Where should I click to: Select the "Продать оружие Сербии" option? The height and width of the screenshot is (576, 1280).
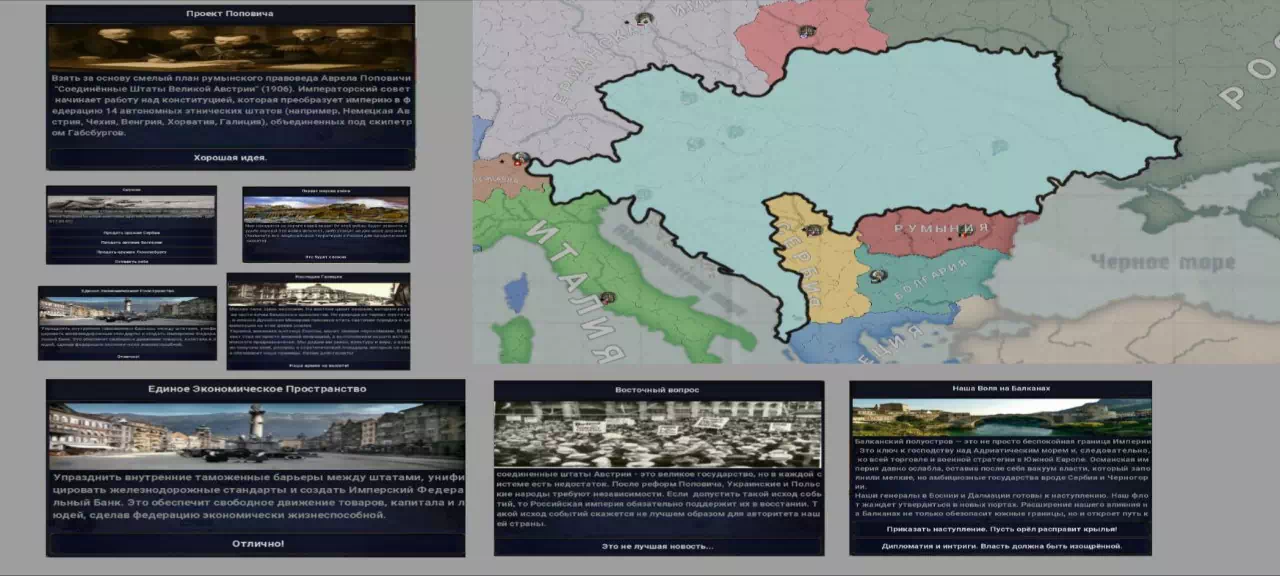tap(131, 232)
